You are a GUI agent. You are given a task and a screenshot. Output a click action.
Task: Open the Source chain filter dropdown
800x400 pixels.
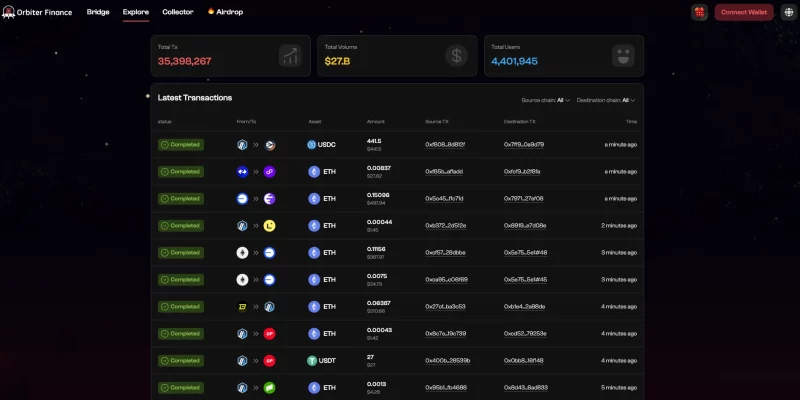(545, 101)
